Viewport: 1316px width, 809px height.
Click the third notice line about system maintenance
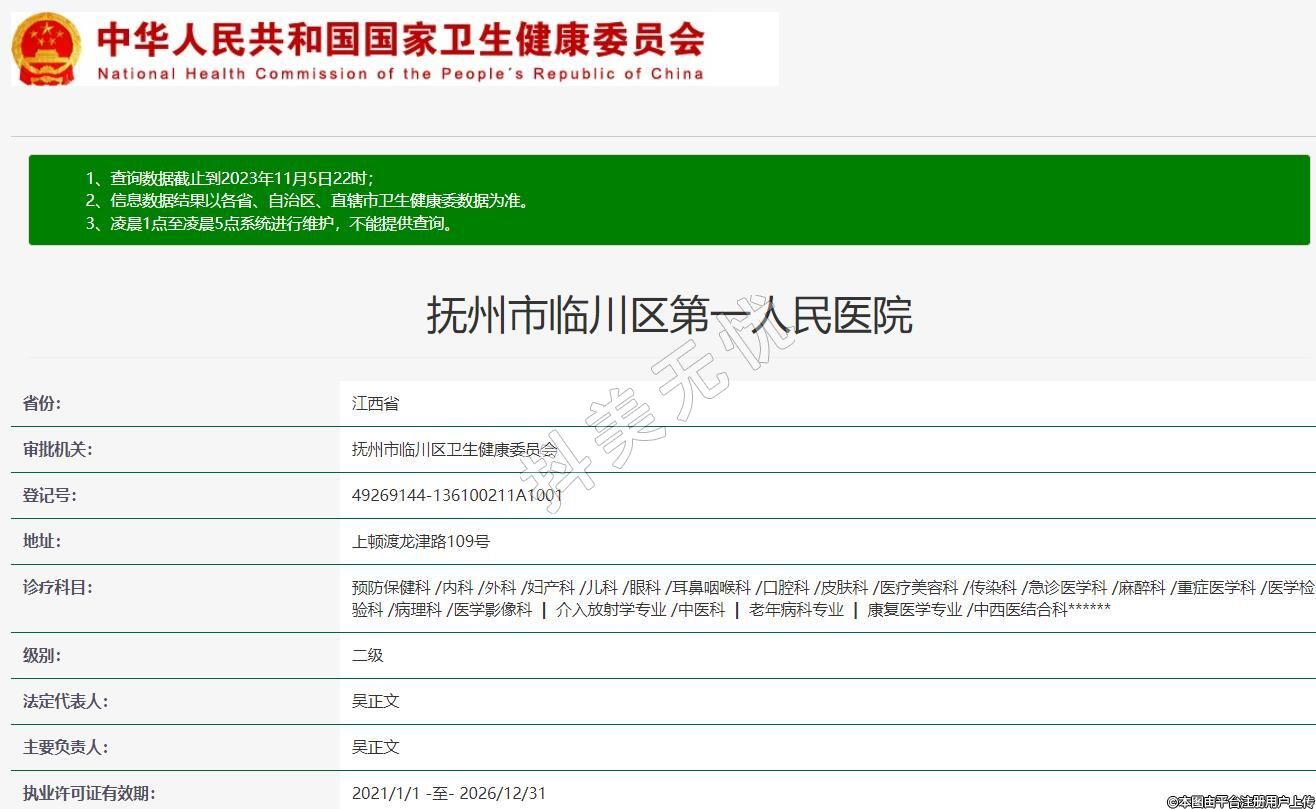[x=270, y=223]
